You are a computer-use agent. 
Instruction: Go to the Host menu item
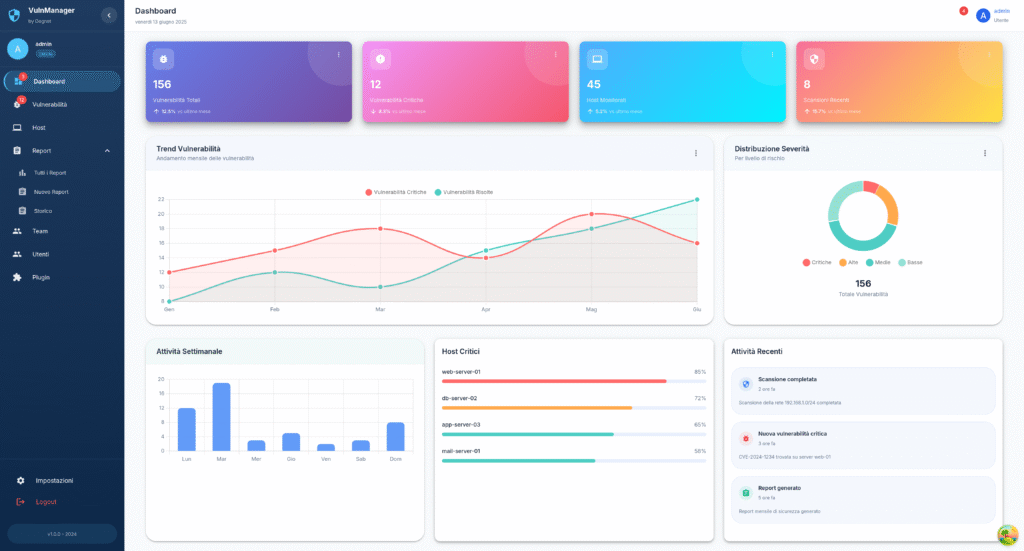tap(62, 127)
